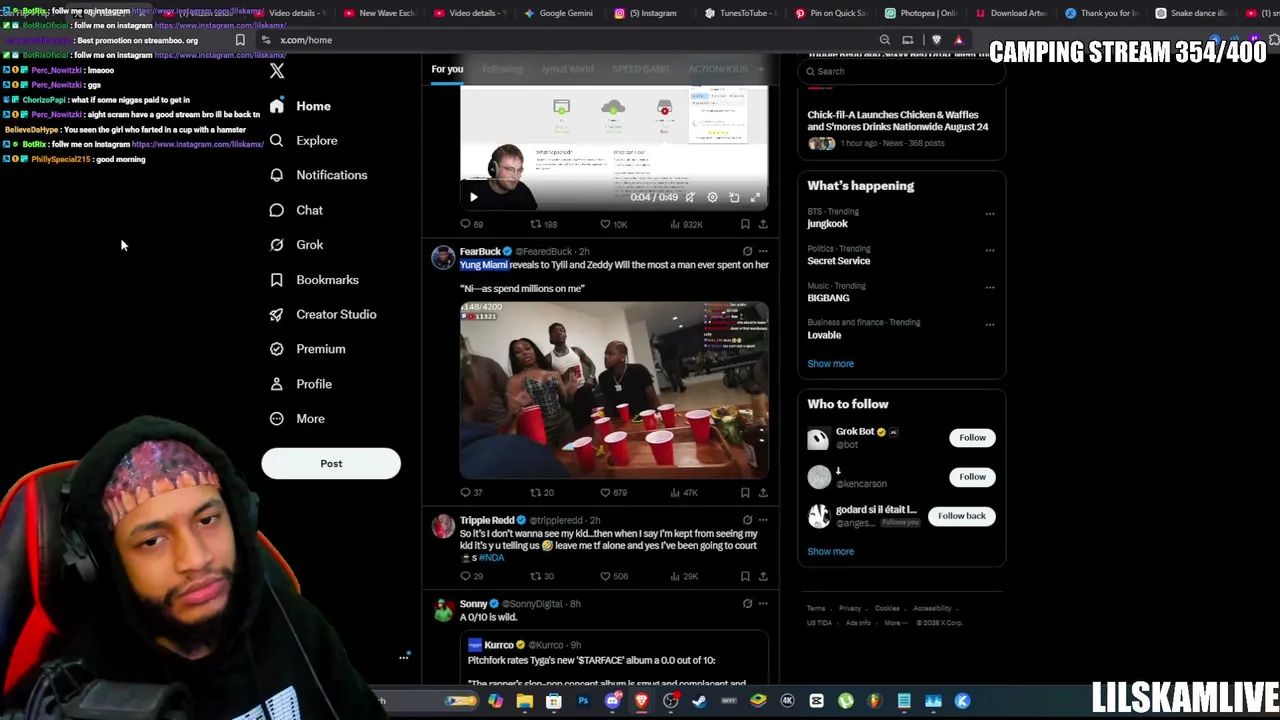Image resolution: width=1280 pixels, height=720 pixels.
Task: Follow Grok Bot
Action: [x=972, y=438]
